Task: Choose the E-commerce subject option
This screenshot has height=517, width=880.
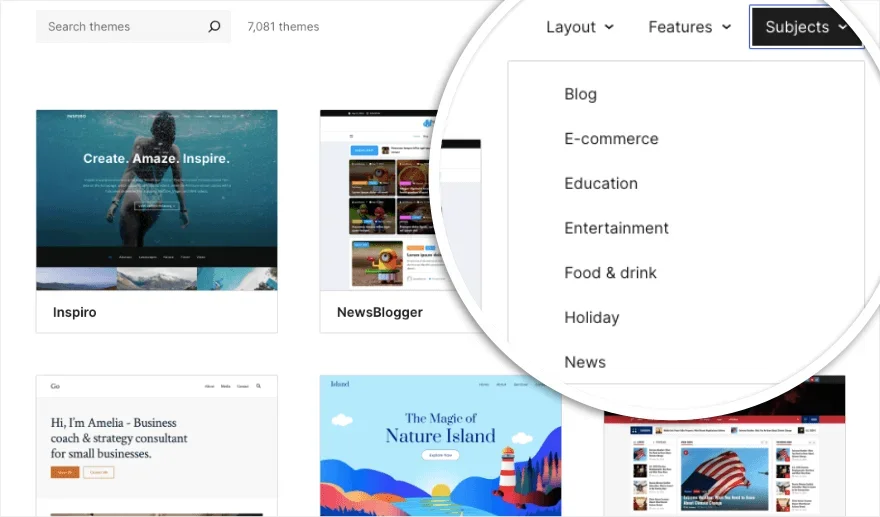Action: [611, 139]
